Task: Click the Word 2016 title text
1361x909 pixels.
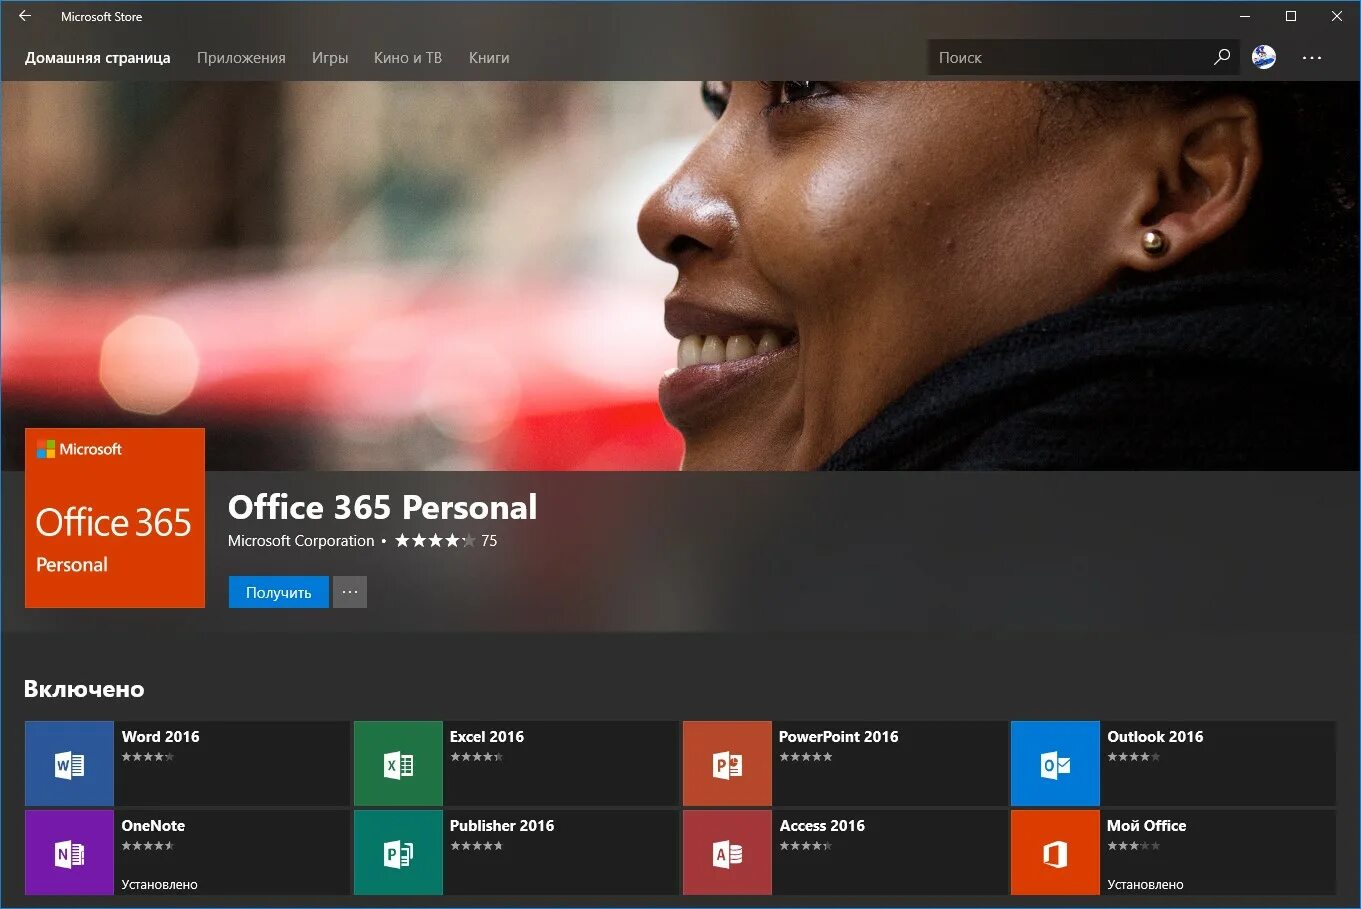Action: point(161,737)
